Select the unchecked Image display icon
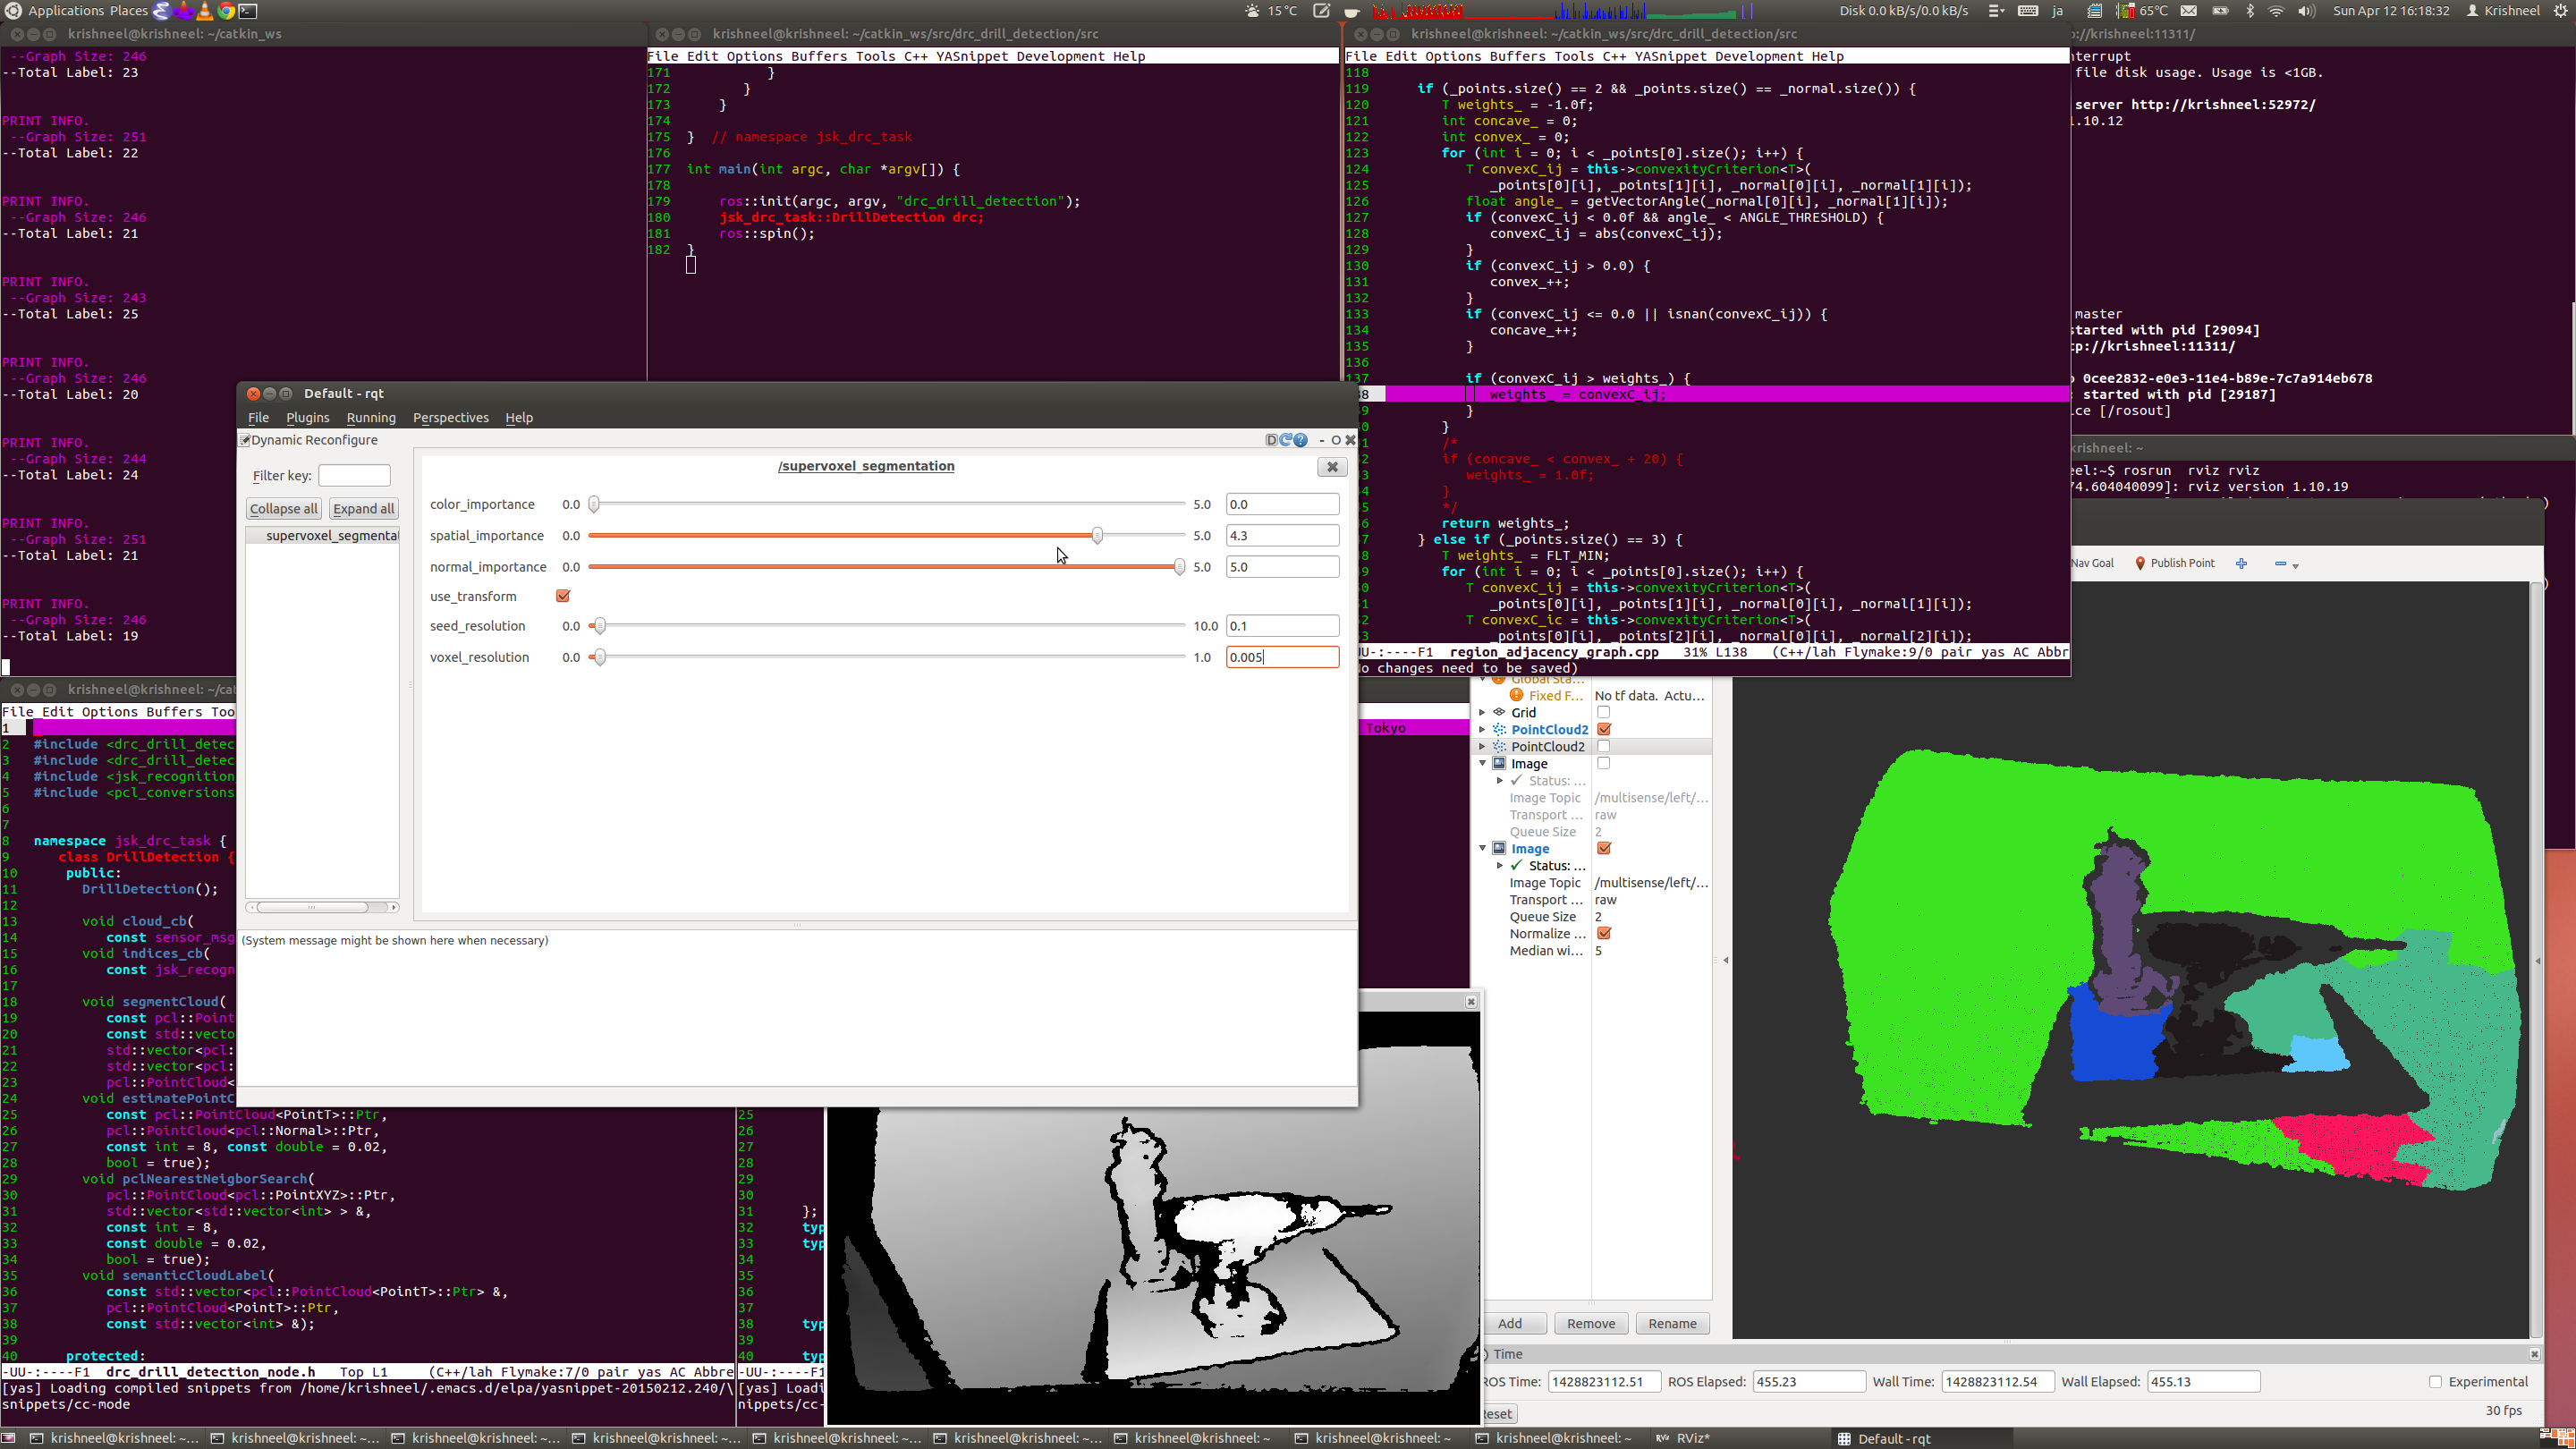Screen dimensions: 2576x1449 pyautogui.click(x=1499, y=763)
